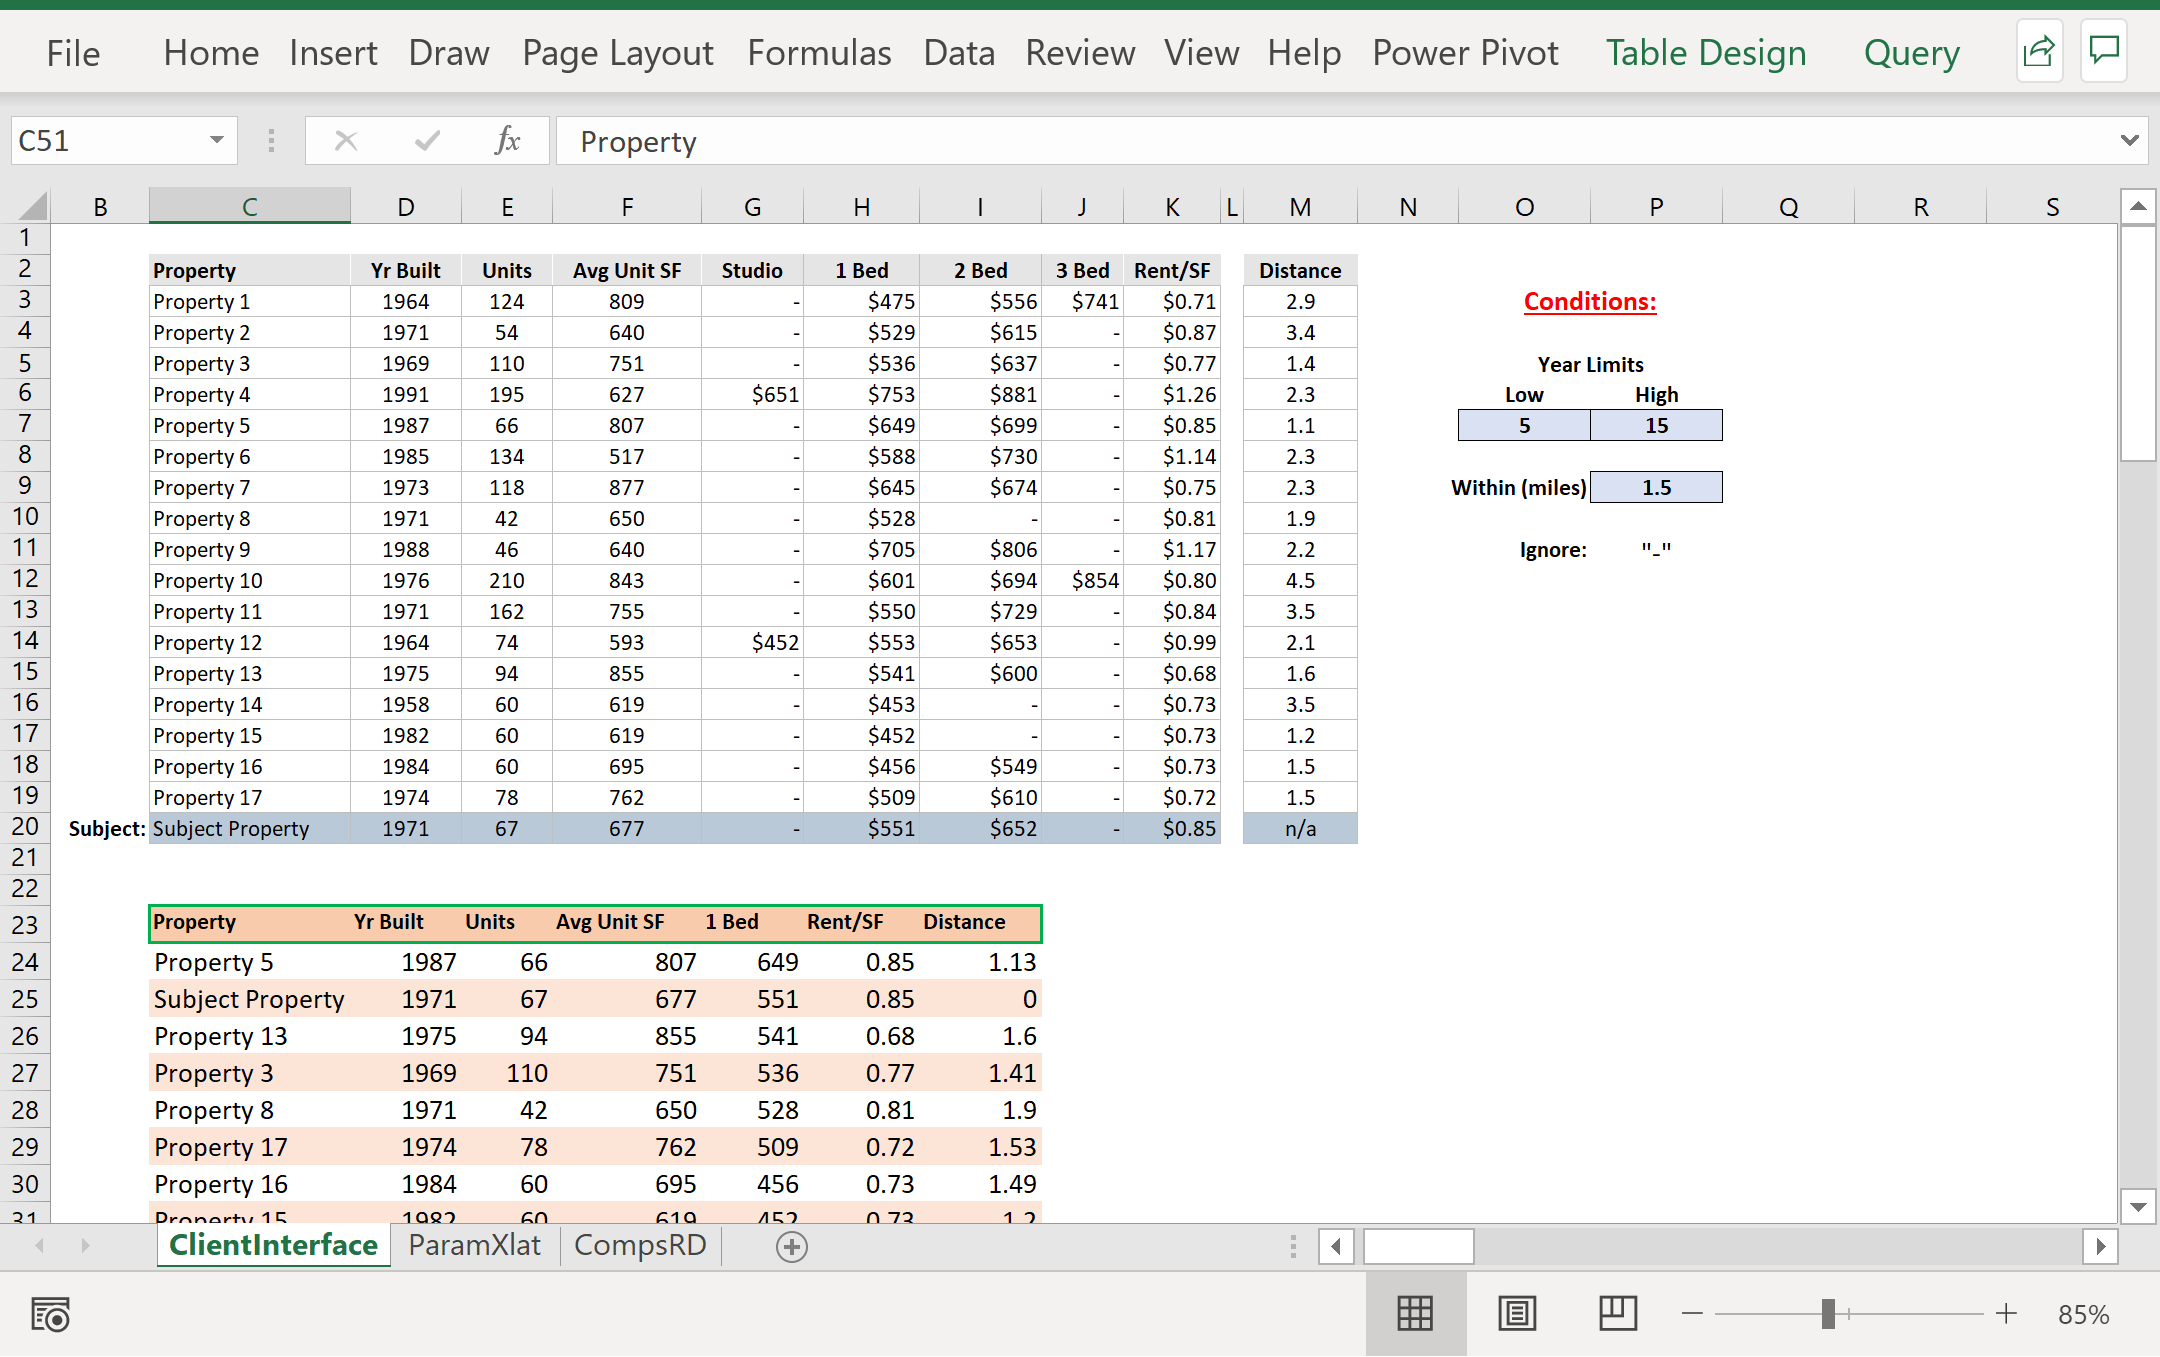Click the zoom slider handle

1828,1314
